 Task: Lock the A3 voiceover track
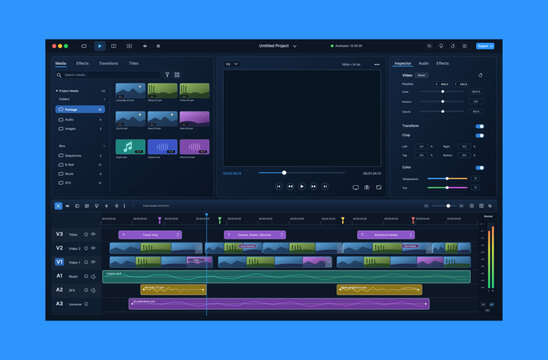coord(86,304)
